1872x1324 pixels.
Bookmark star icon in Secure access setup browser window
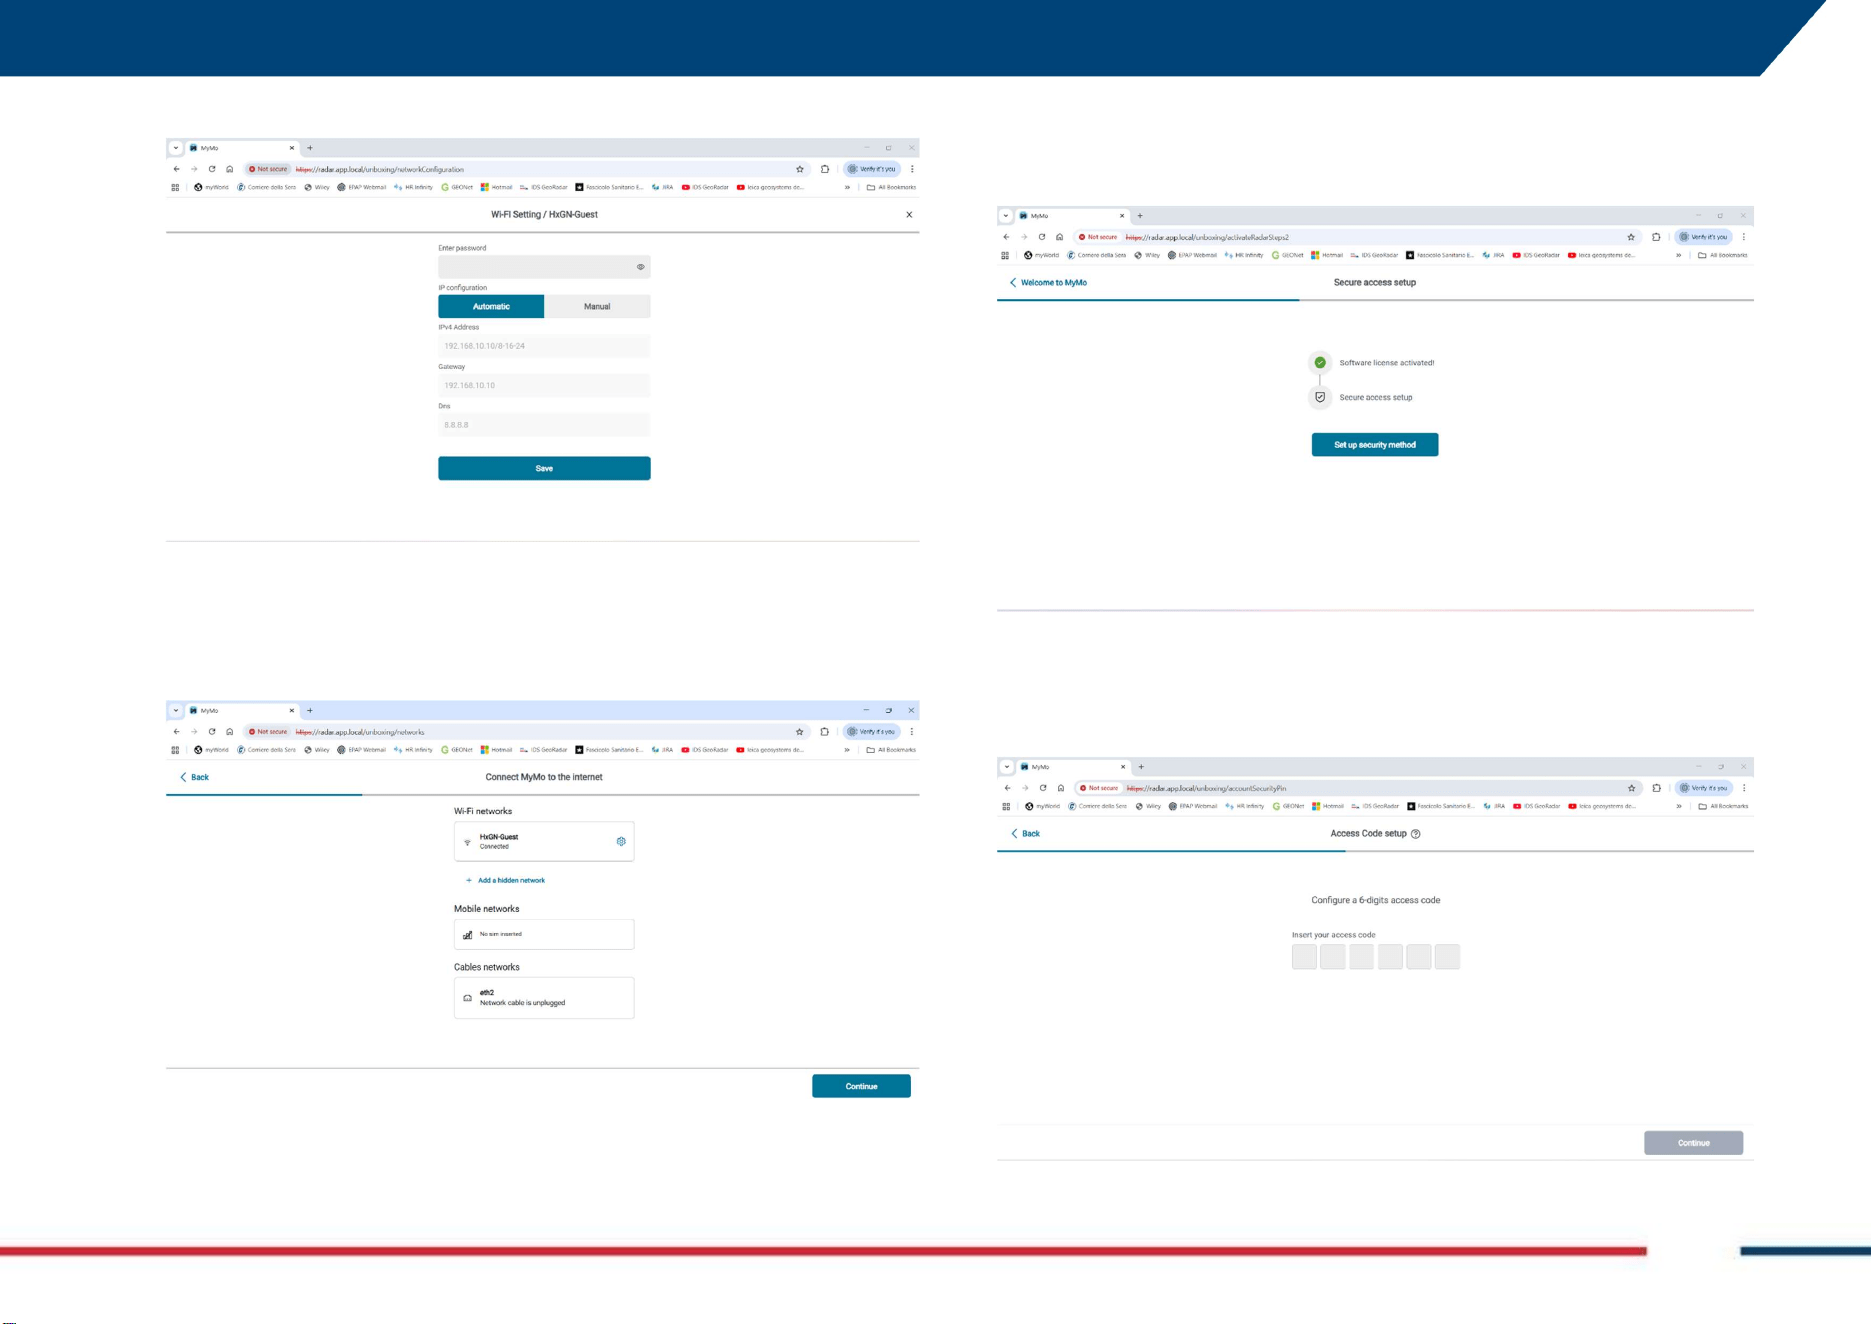pyautogui.click(x=1631, y=237)
